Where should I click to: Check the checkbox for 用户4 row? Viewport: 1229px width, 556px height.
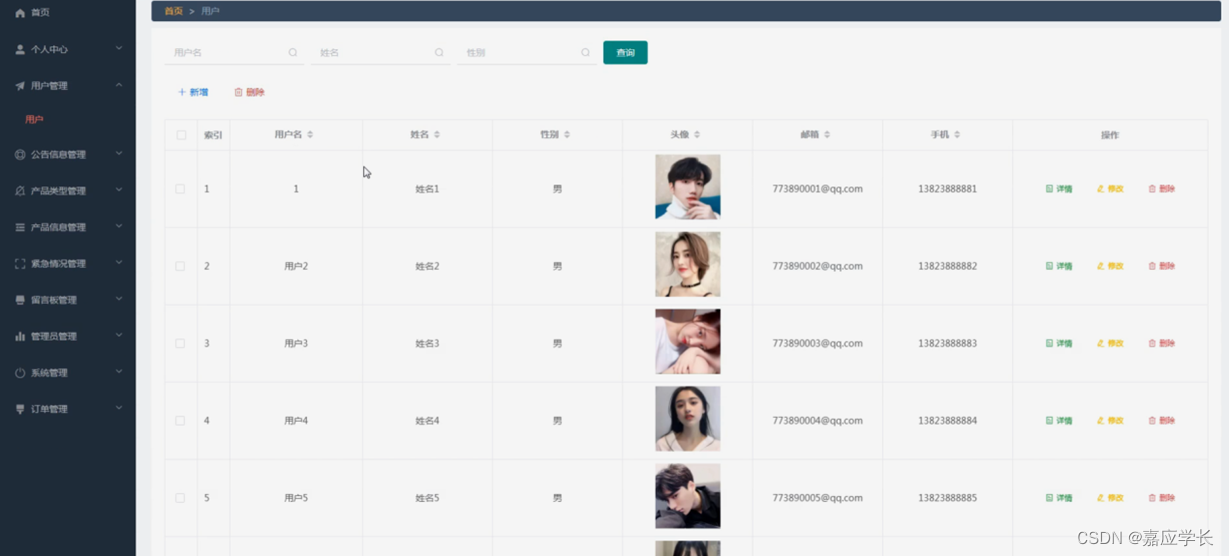(x=181, y=421)
